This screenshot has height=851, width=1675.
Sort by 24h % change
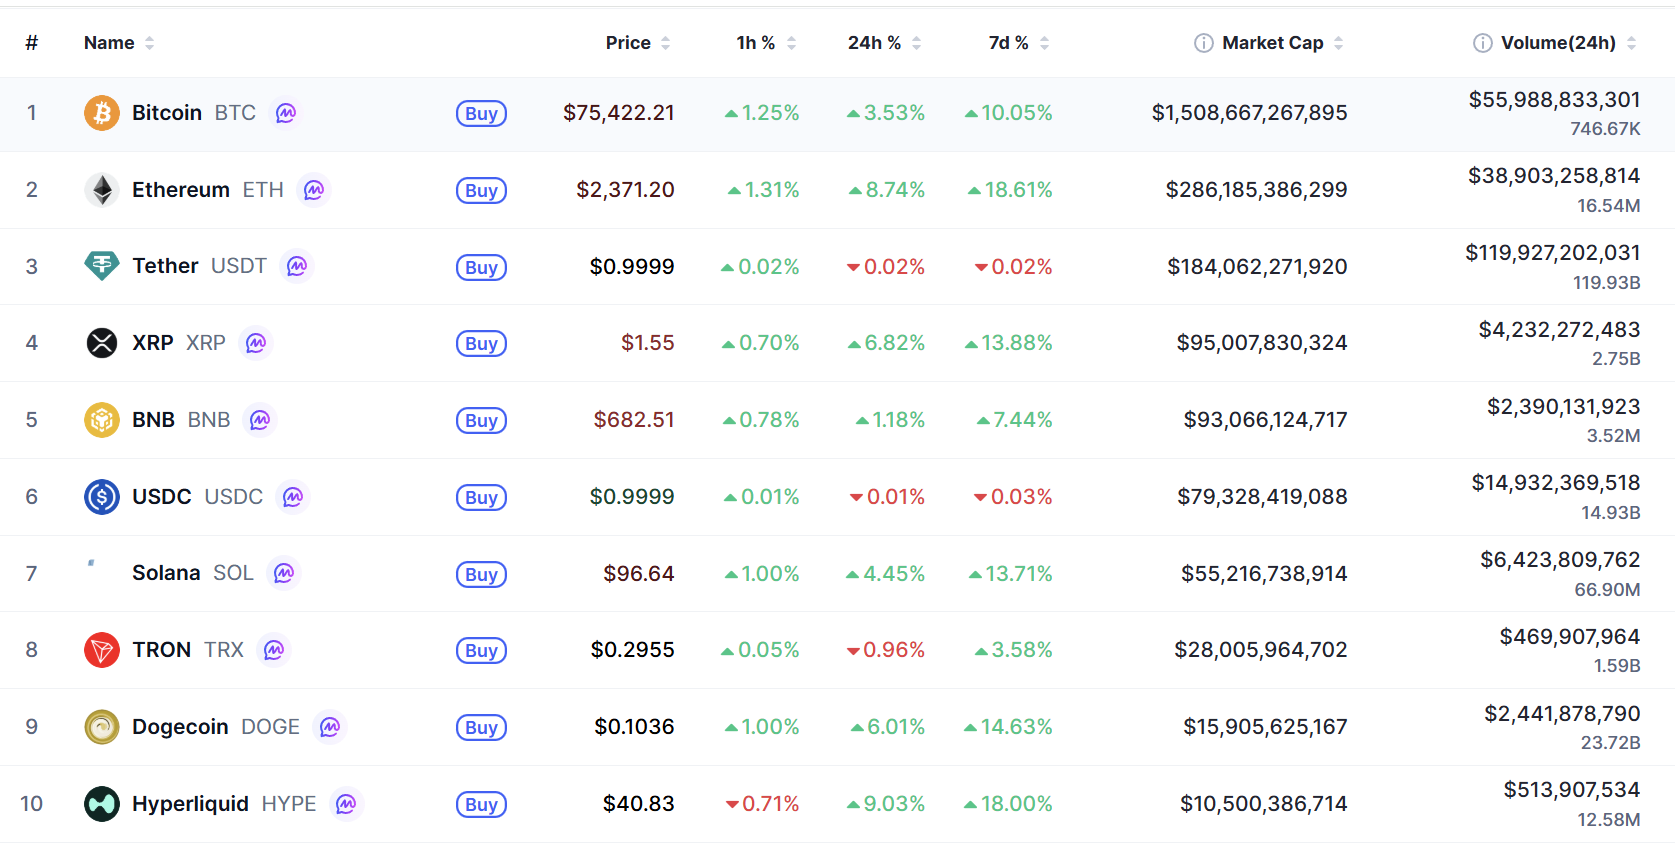tap(885, 43)
